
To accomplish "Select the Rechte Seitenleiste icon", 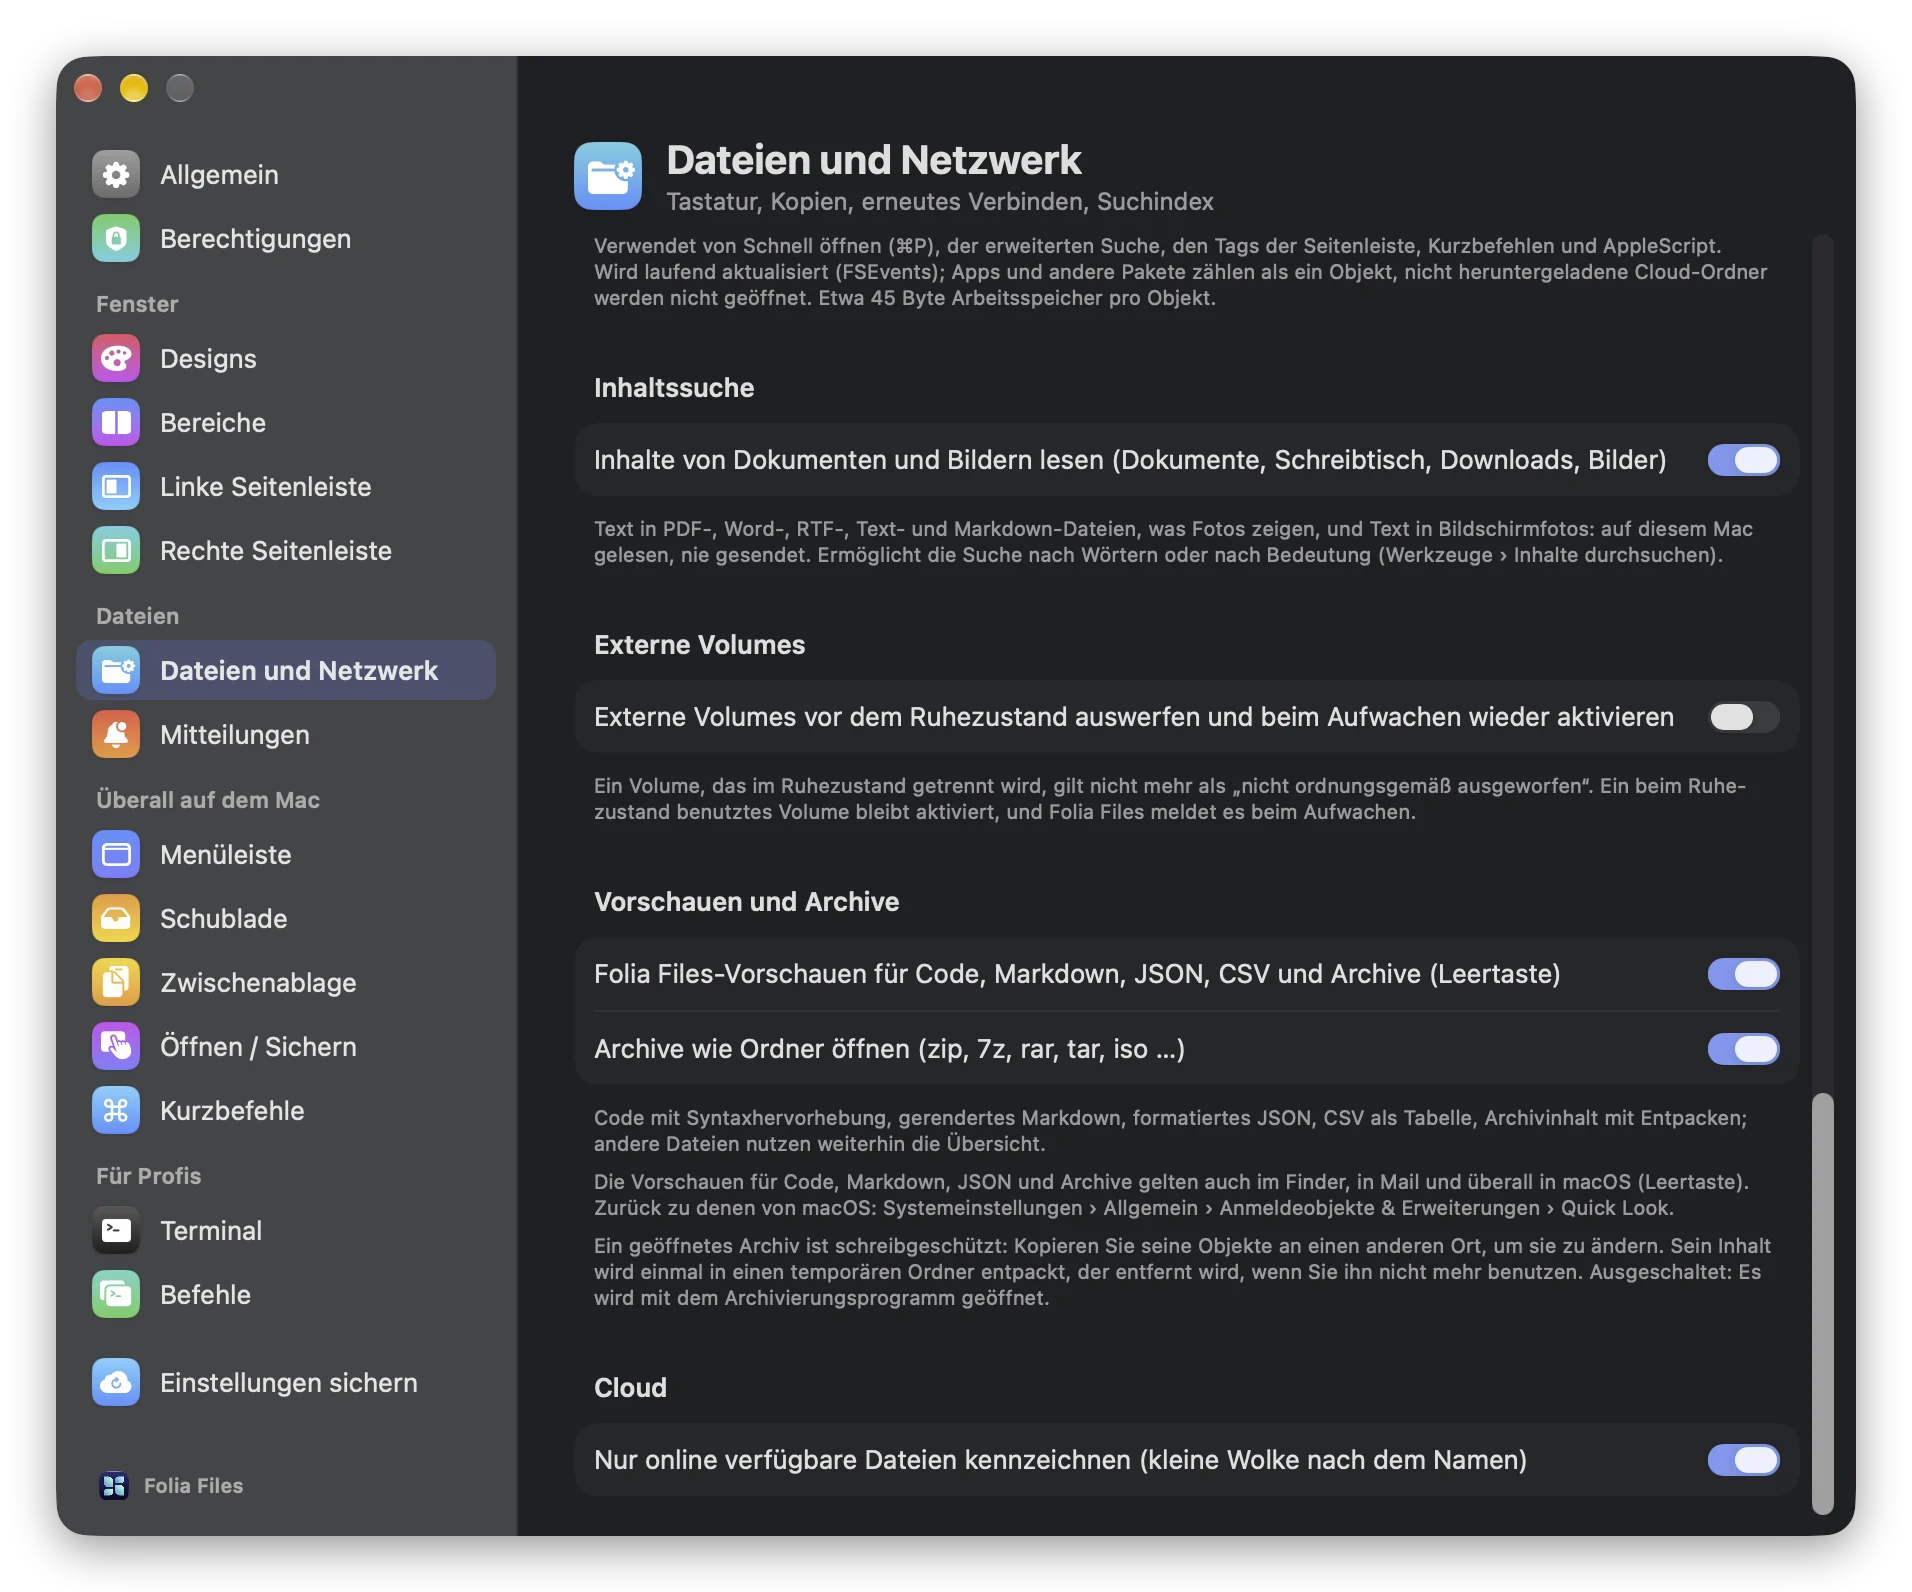I will 116,551.
